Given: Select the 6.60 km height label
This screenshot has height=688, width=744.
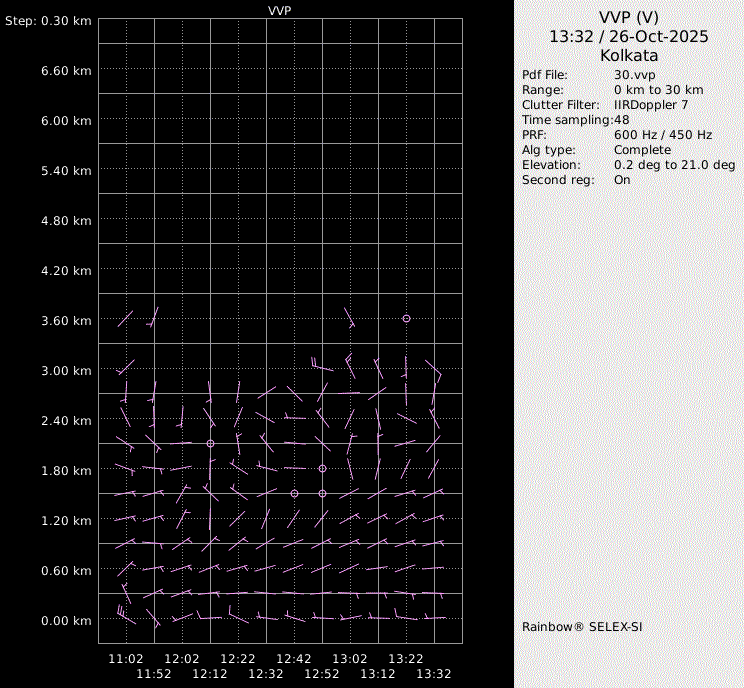Looking at the screenshot, I should pos(66,71).
